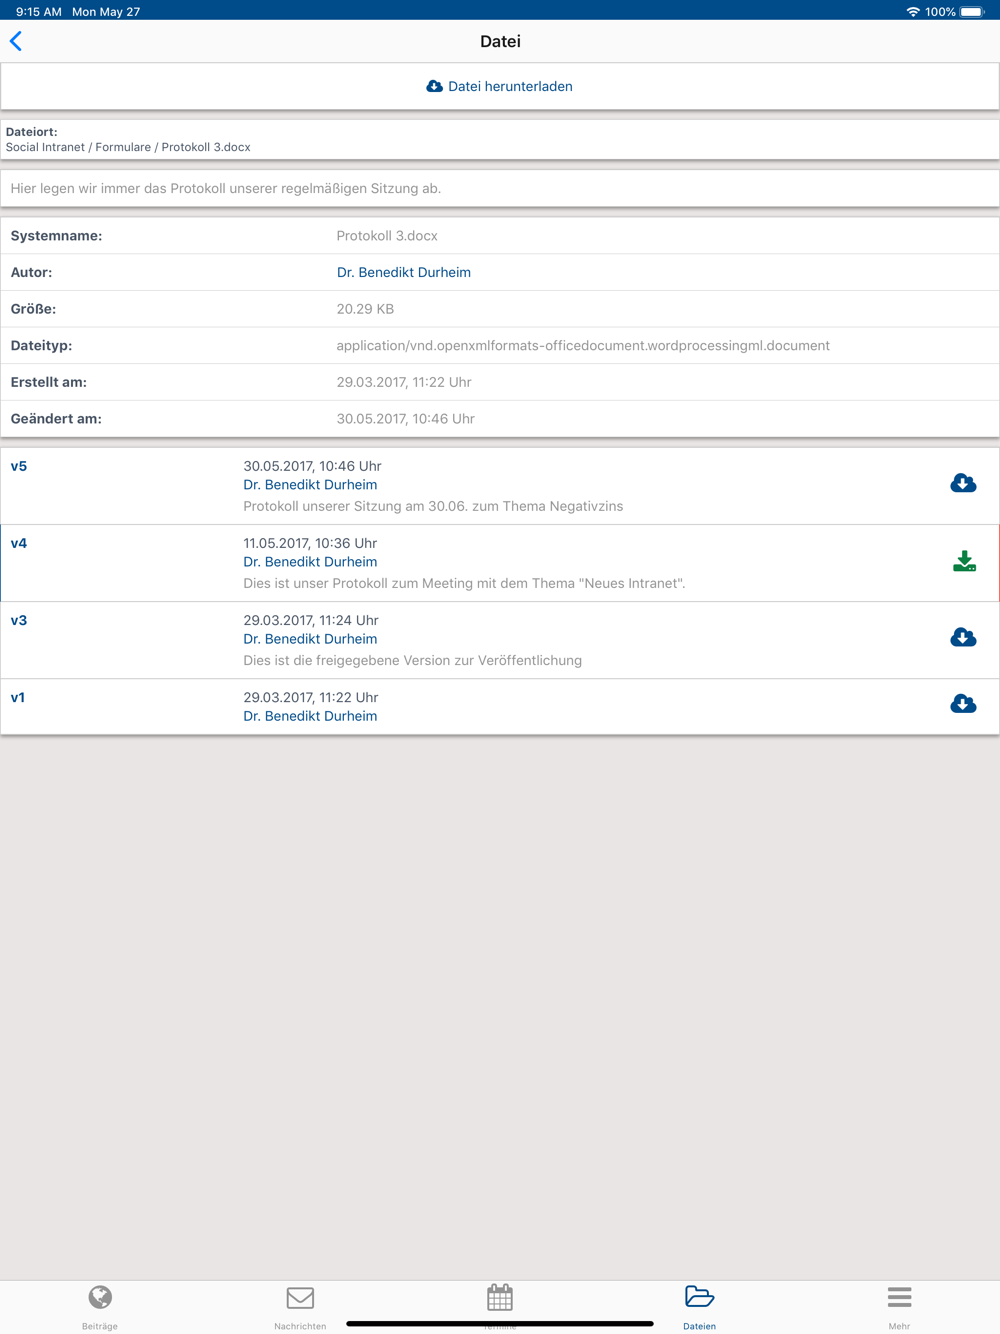The width and height of the screenshot is (1000, 1334).
Task: Select version label v5
Action: pyautogui.click(x=19, y=466)
